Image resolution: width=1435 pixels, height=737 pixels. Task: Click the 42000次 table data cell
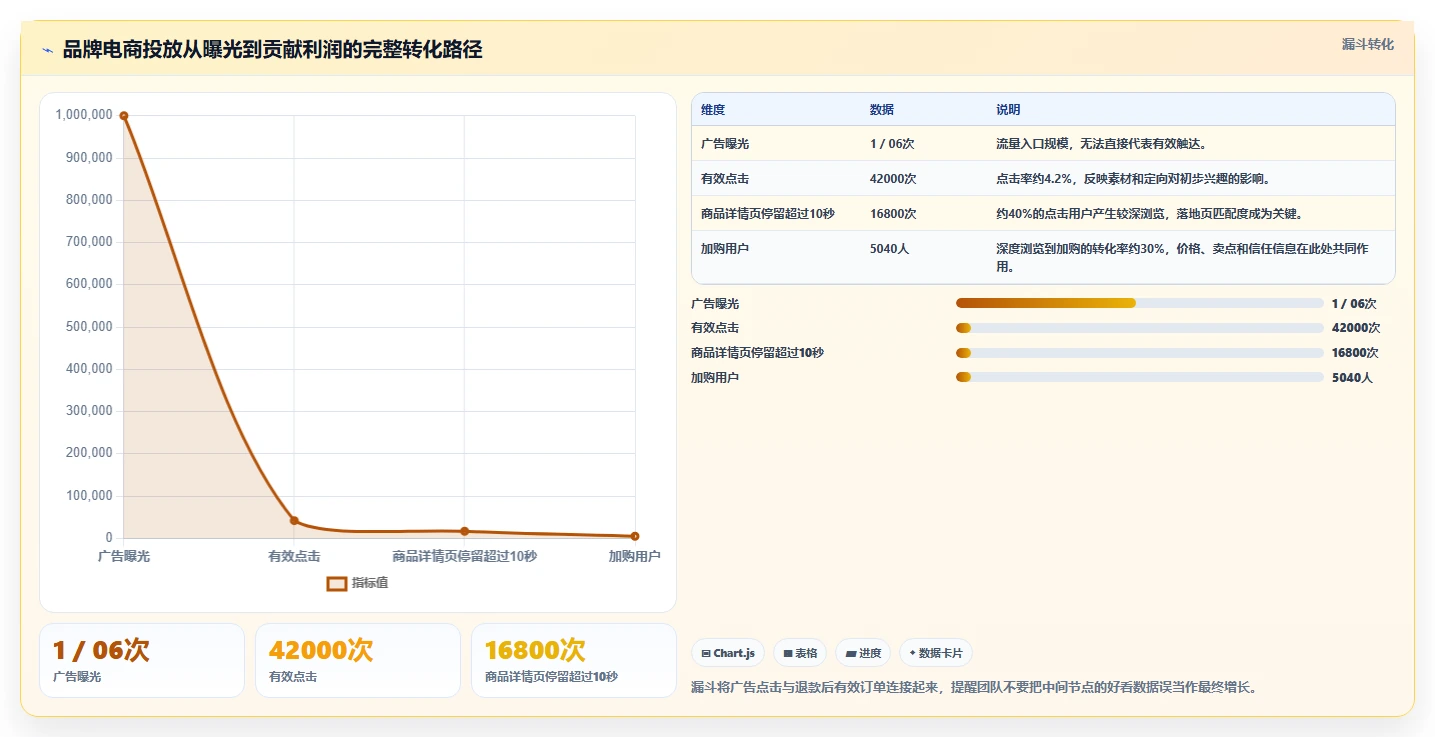coord(893,179)
